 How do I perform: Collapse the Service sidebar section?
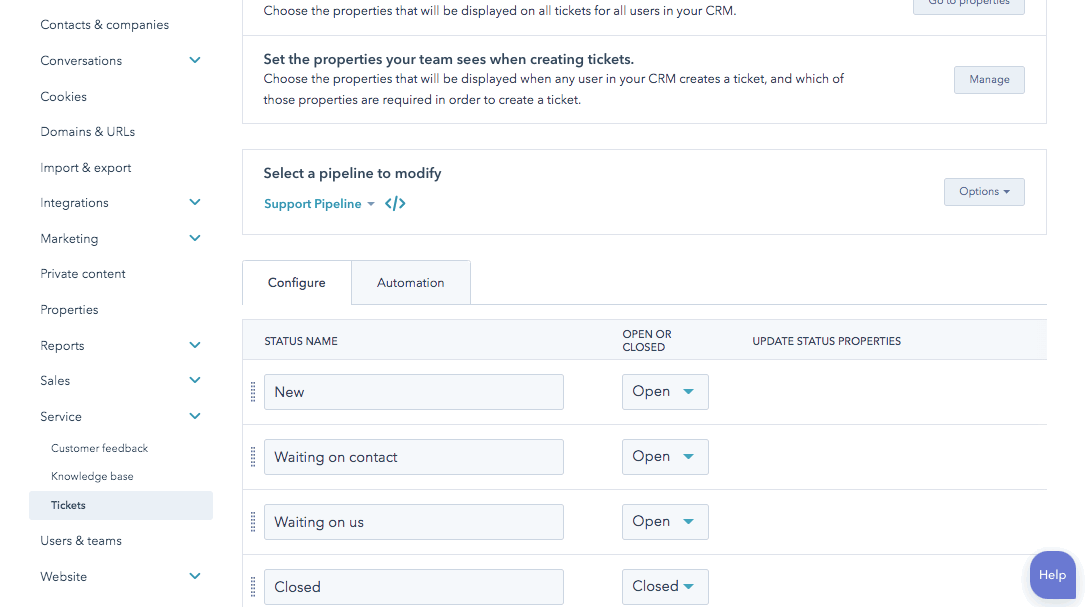coord(195,417)
